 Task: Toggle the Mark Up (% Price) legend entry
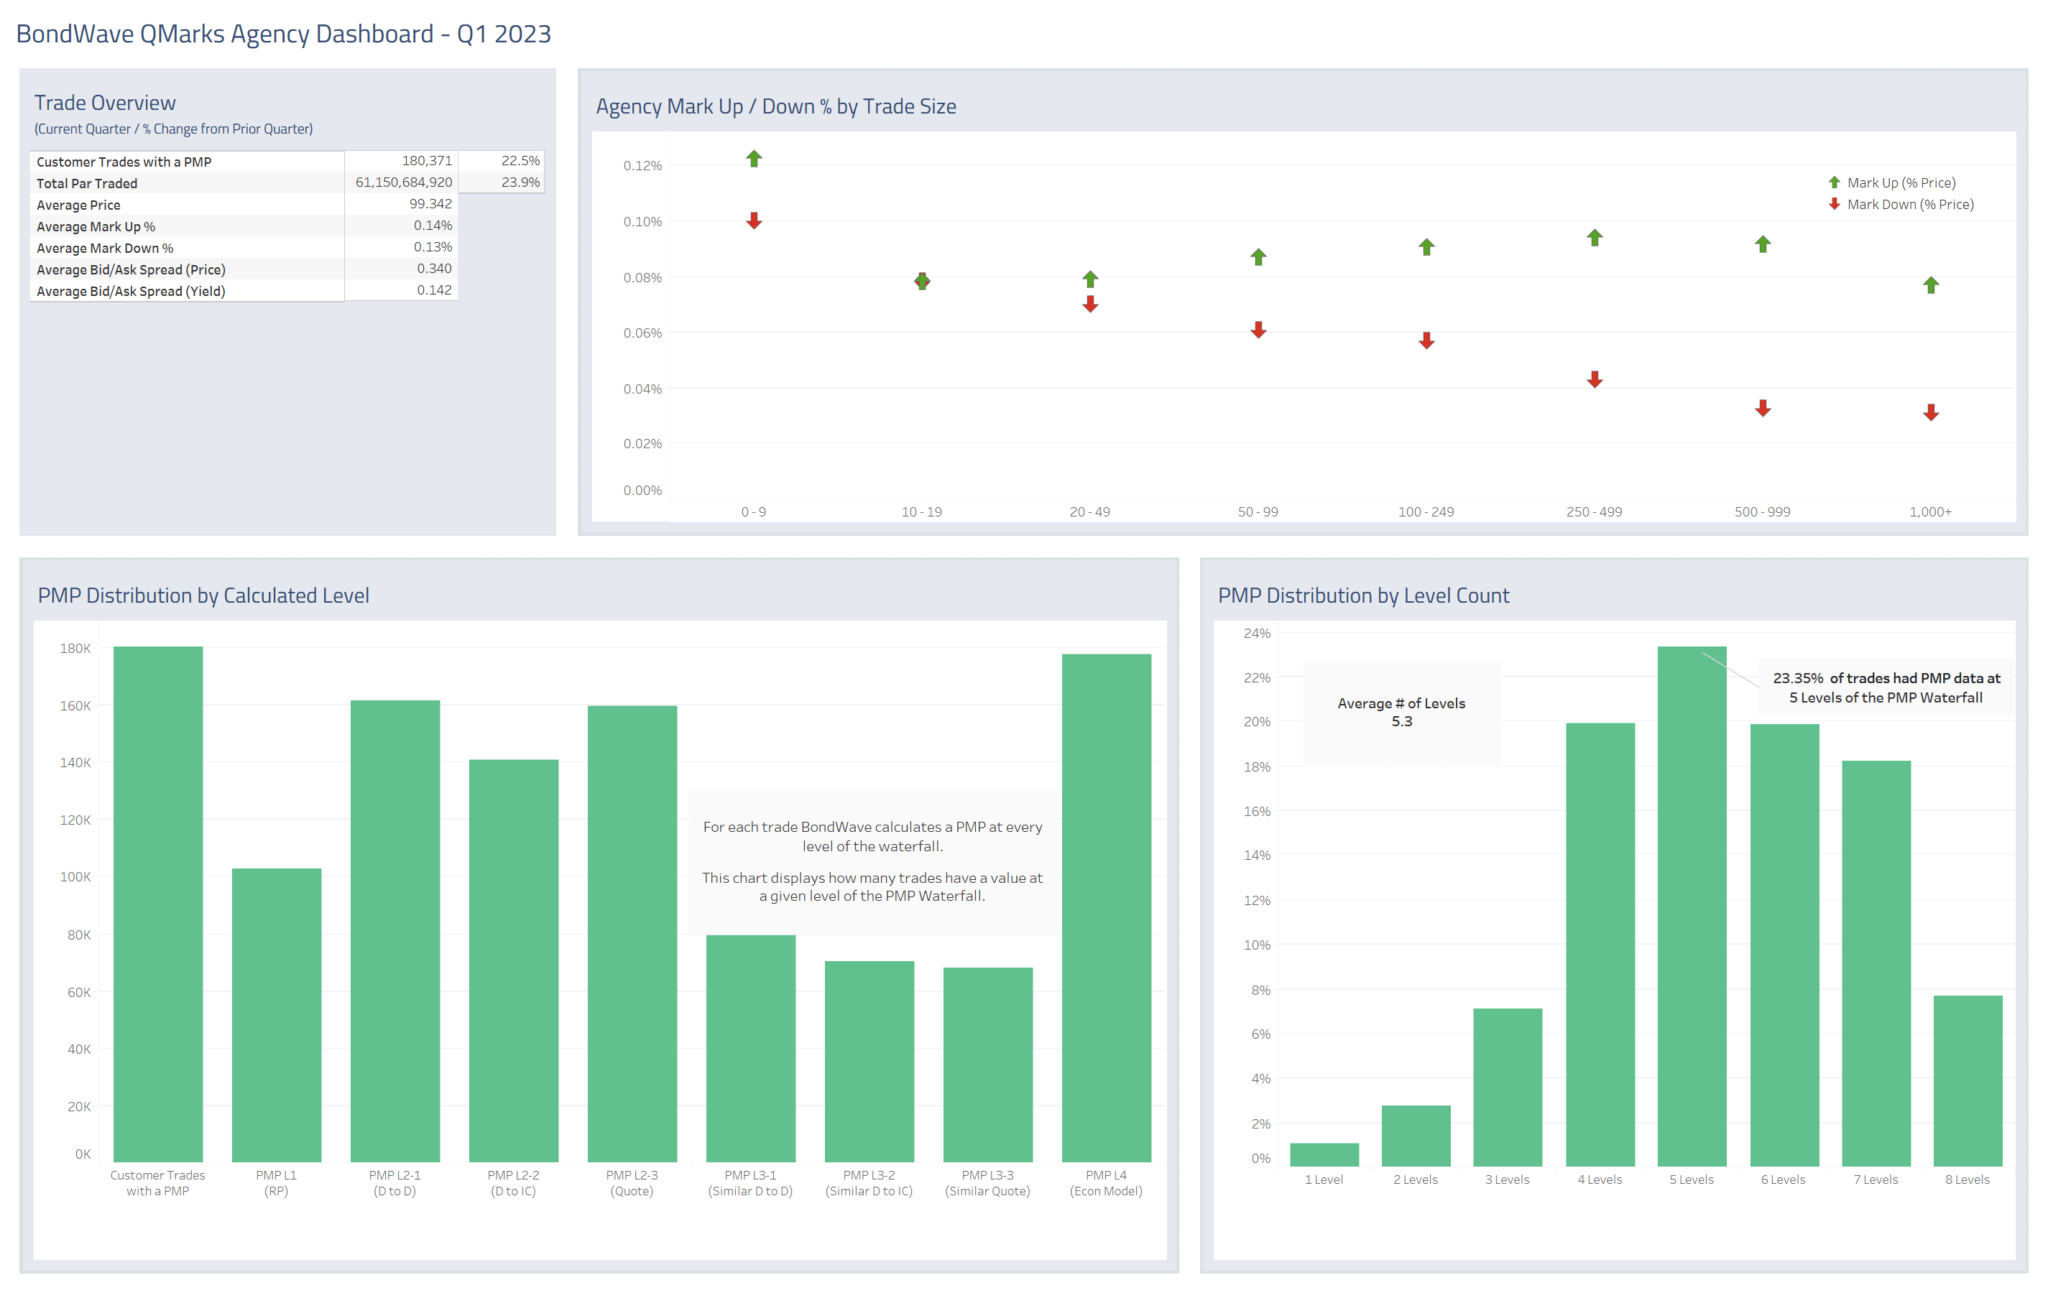pyautogui.click(x=1900, y=182)
